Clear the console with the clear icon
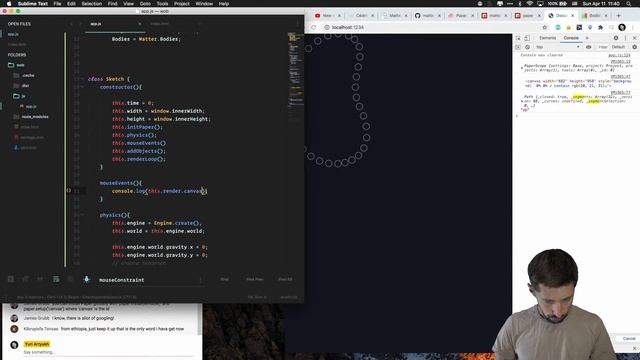 (527, 47)
